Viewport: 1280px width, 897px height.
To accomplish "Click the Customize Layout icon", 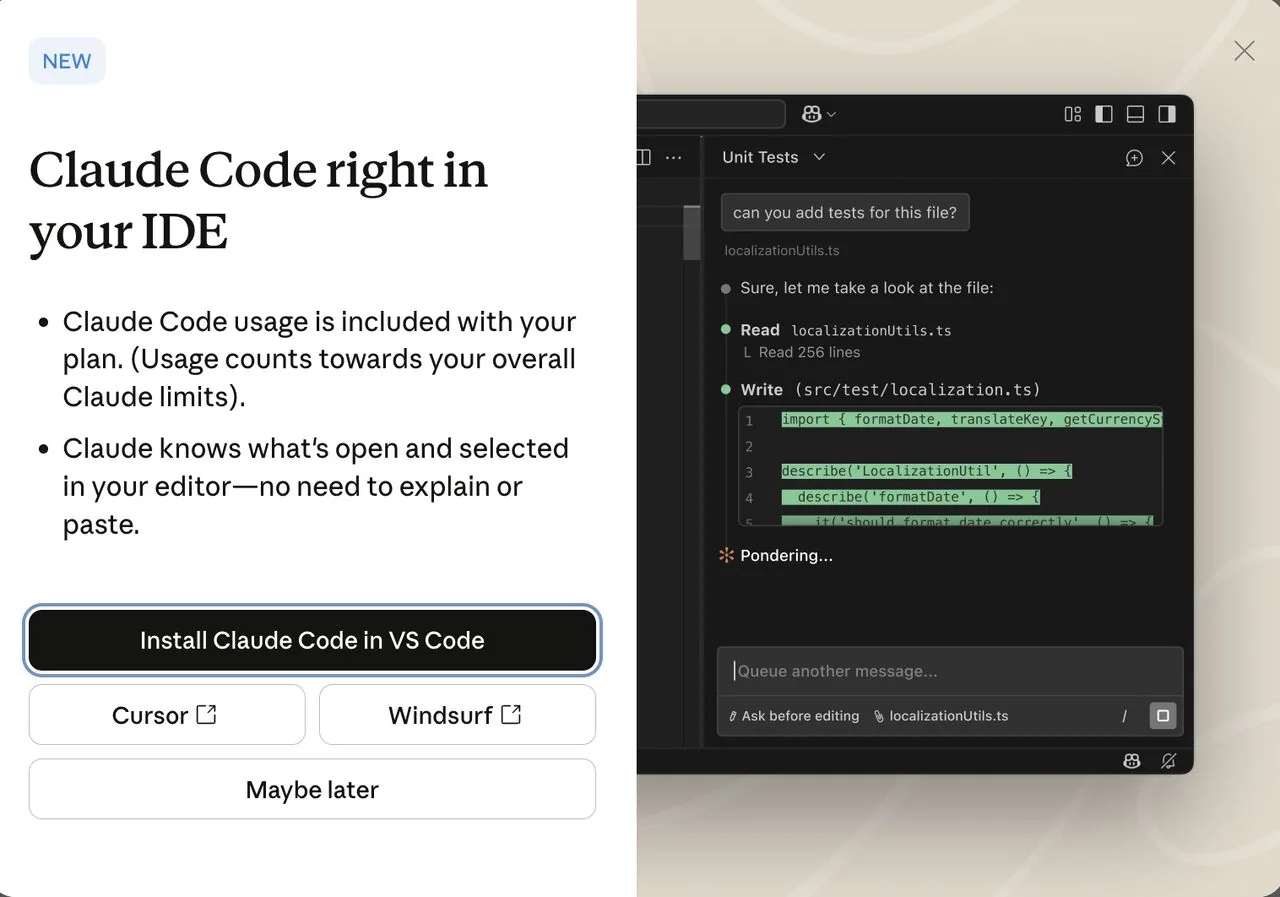I will pyautogui.click(x=1073, y=114).
